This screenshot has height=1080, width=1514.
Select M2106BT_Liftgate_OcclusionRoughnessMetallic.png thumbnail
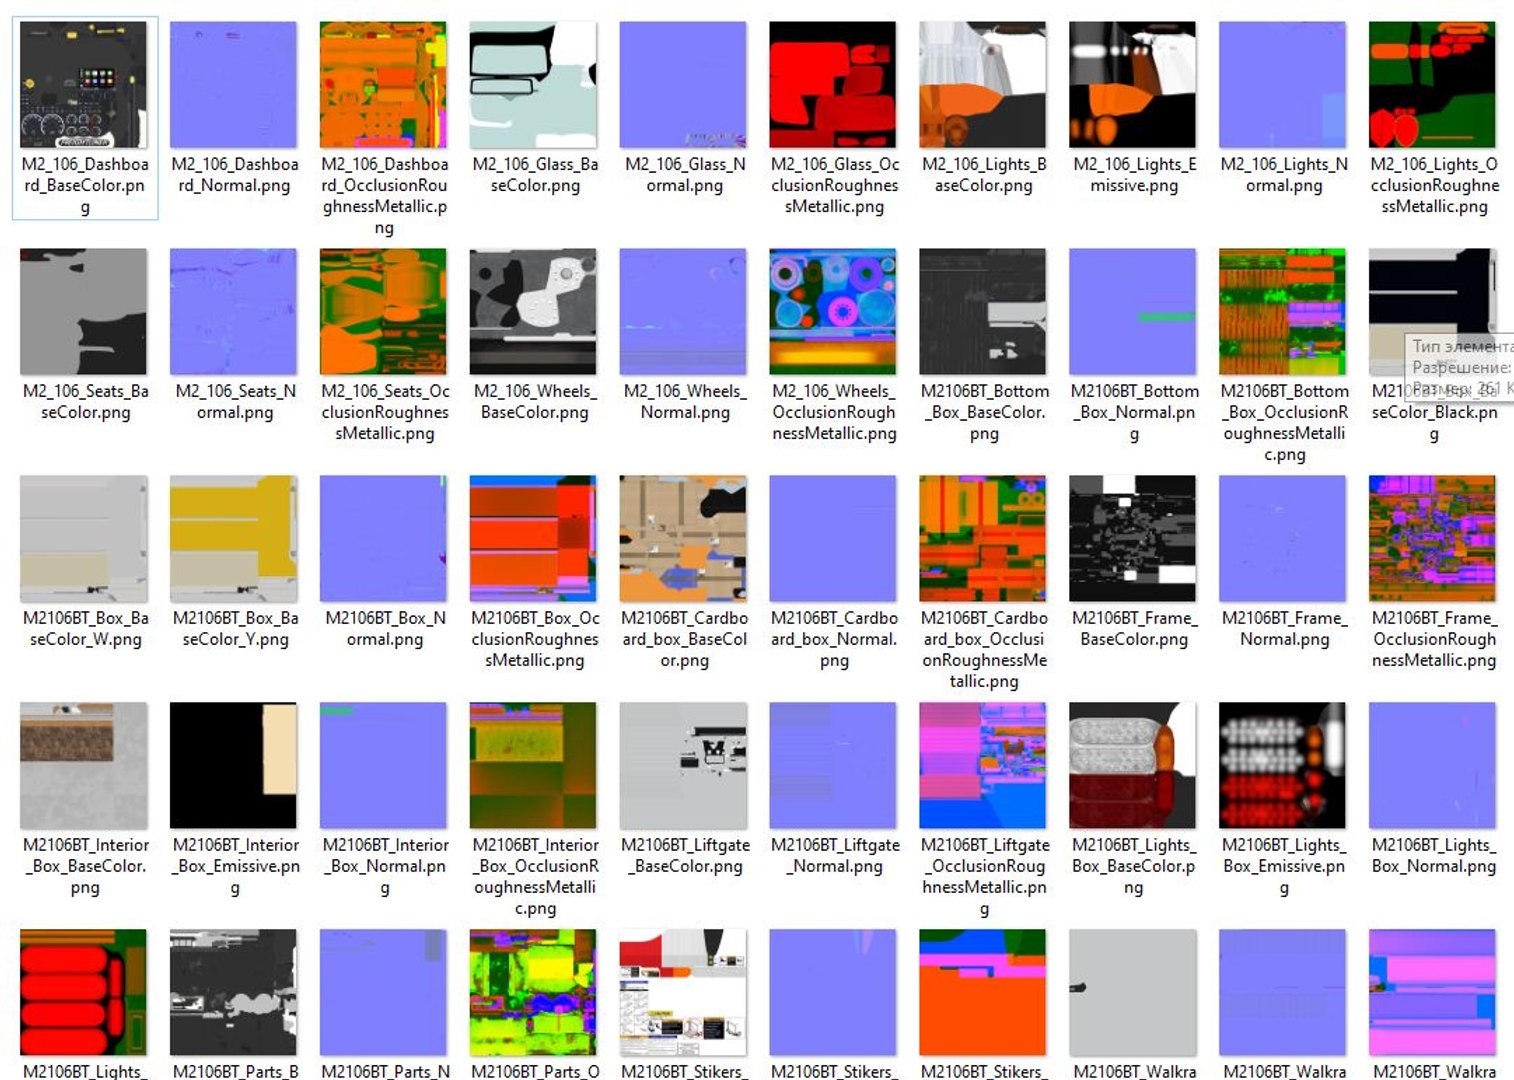click(983, 766)
